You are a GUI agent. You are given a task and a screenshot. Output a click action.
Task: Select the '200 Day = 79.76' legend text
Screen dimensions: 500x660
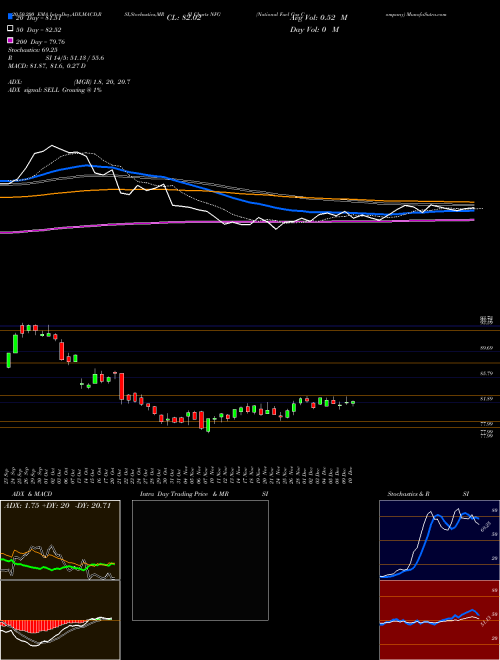40,42
